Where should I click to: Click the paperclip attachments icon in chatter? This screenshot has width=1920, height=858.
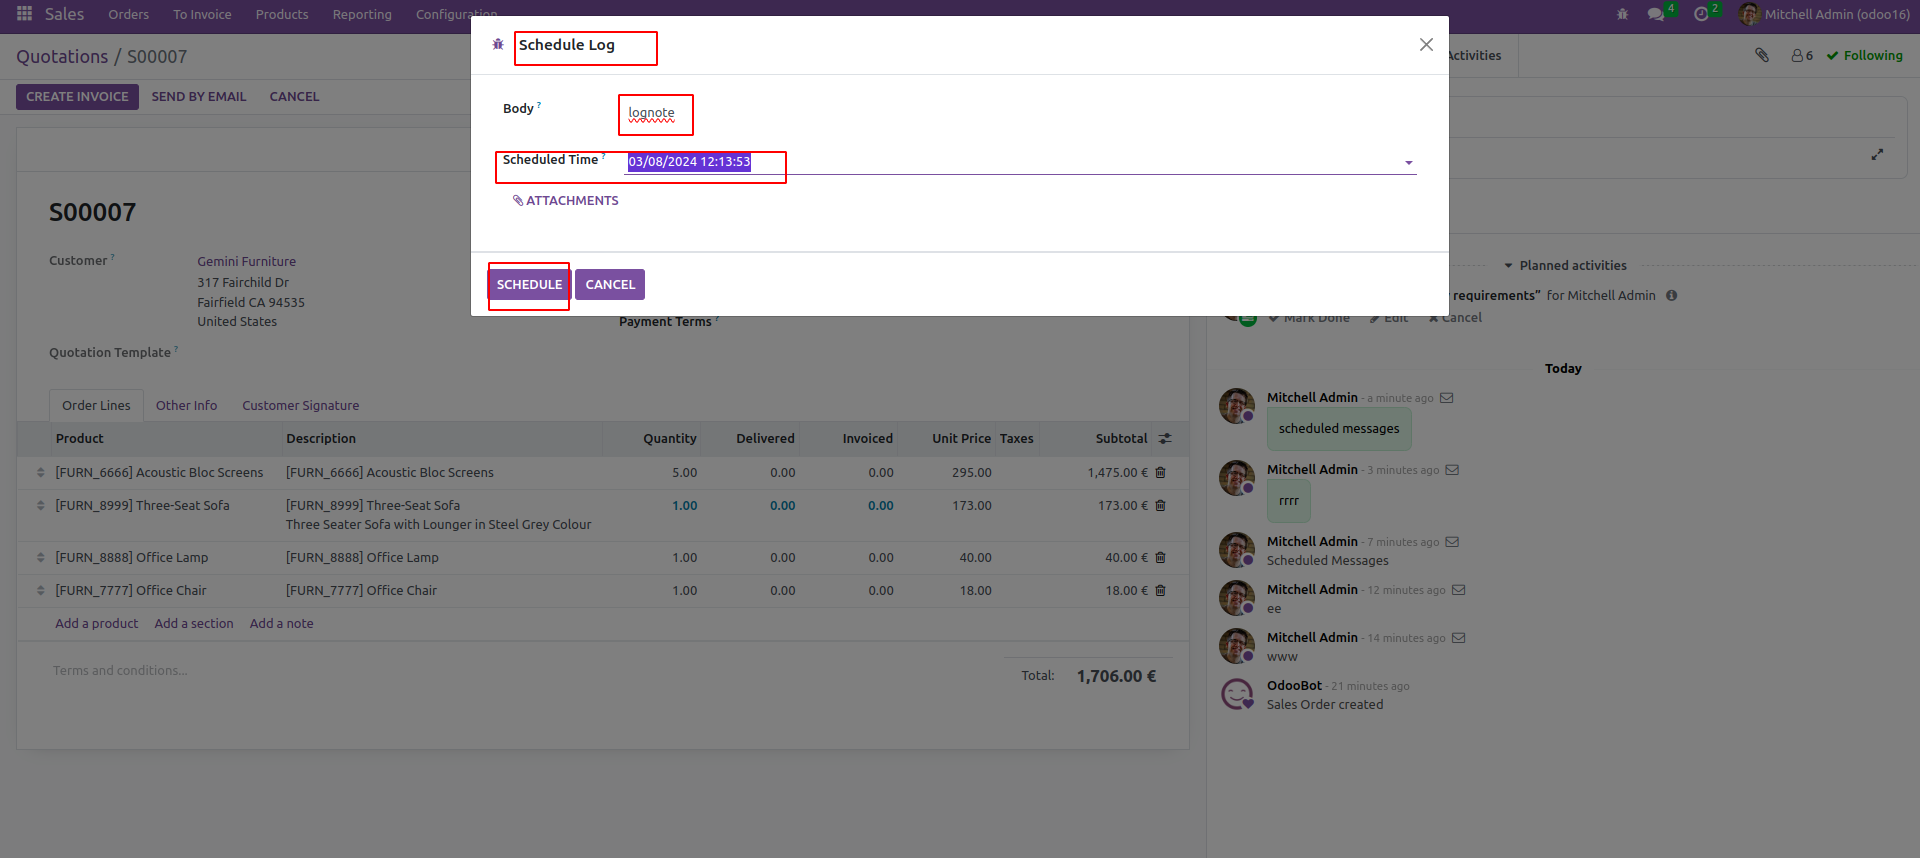[1762, 56]
